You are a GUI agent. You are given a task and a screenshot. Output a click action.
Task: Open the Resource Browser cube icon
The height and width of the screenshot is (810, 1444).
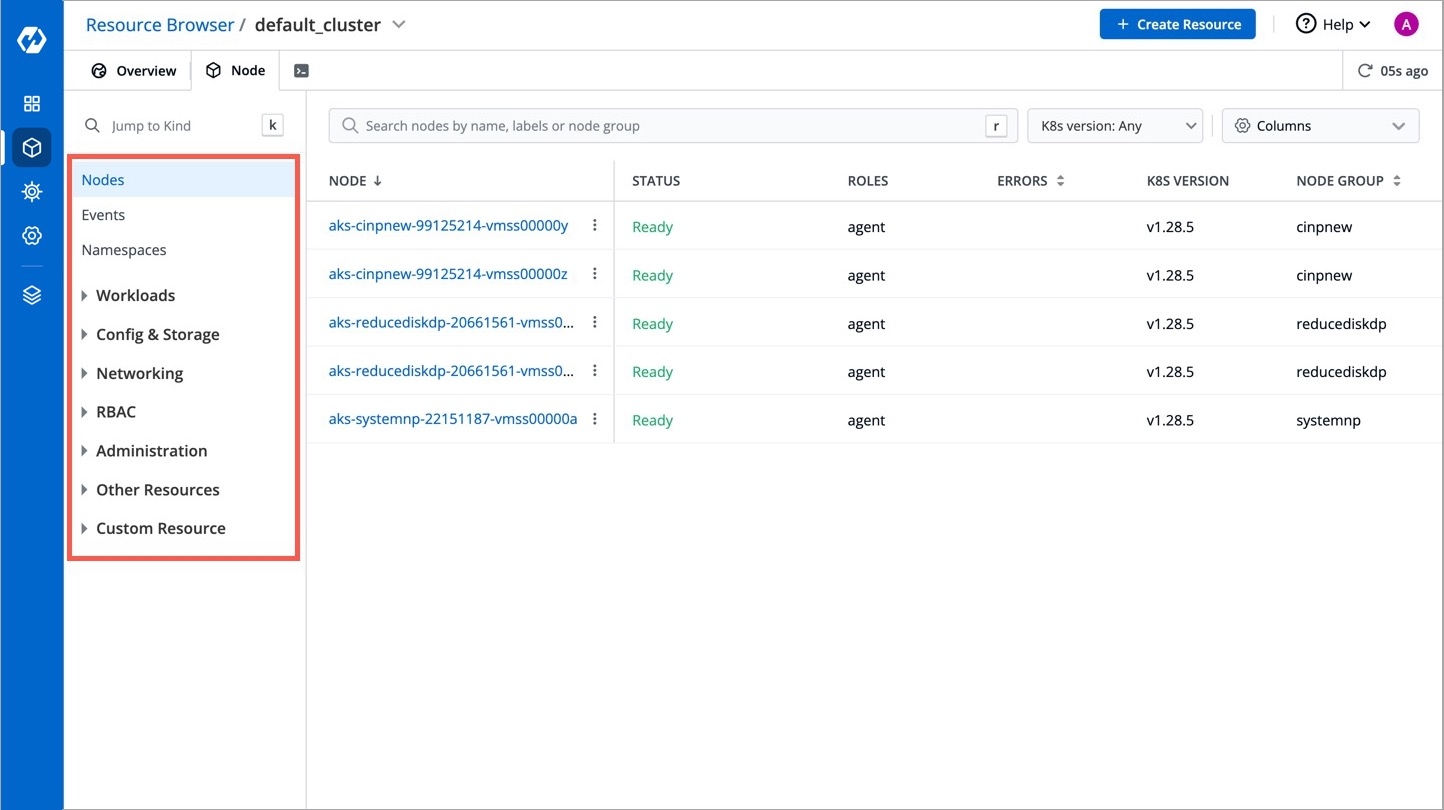pyautogui.click(x=32, y=148)
